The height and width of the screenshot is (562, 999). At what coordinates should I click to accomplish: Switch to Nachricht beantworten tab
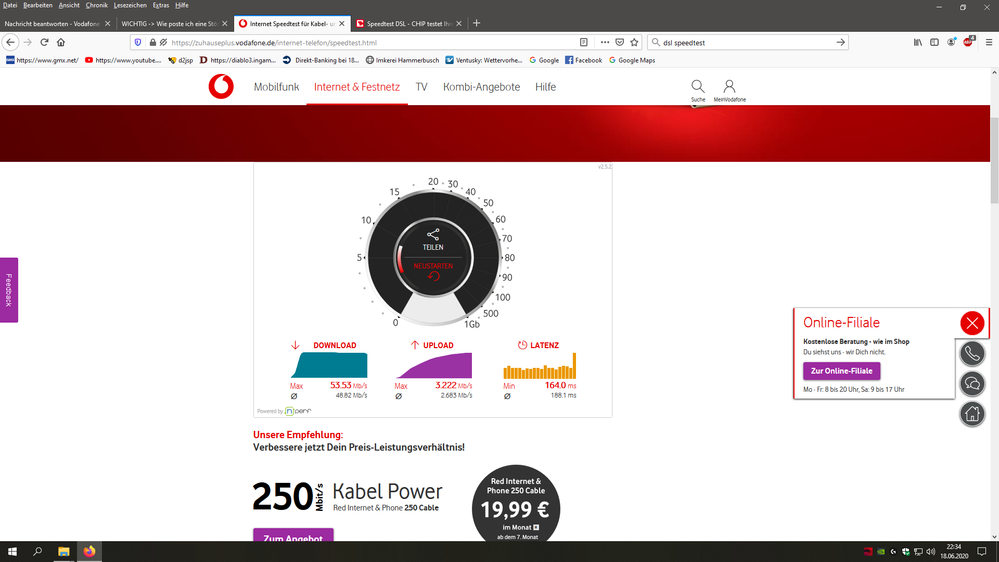(x=52, y=24)
